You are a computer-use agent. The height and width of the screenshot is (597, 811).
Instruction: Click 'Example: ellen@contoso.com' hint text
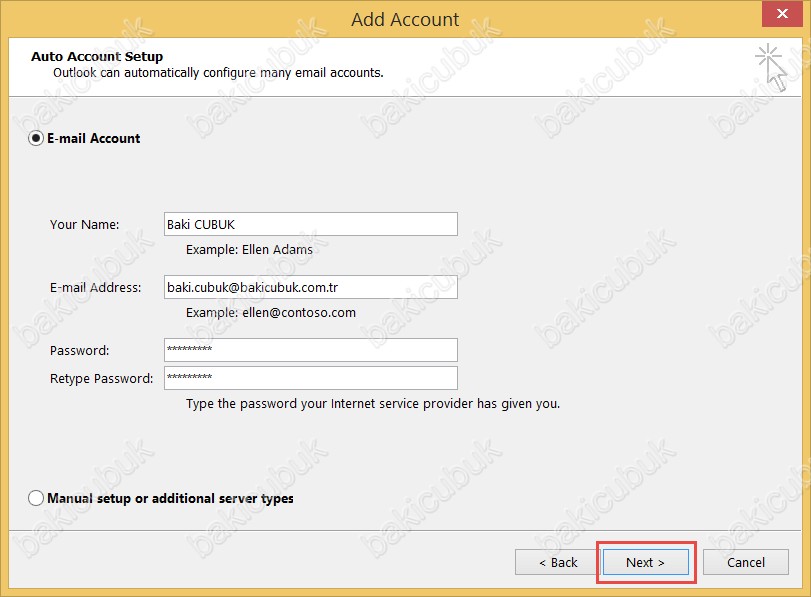[271, 312]
